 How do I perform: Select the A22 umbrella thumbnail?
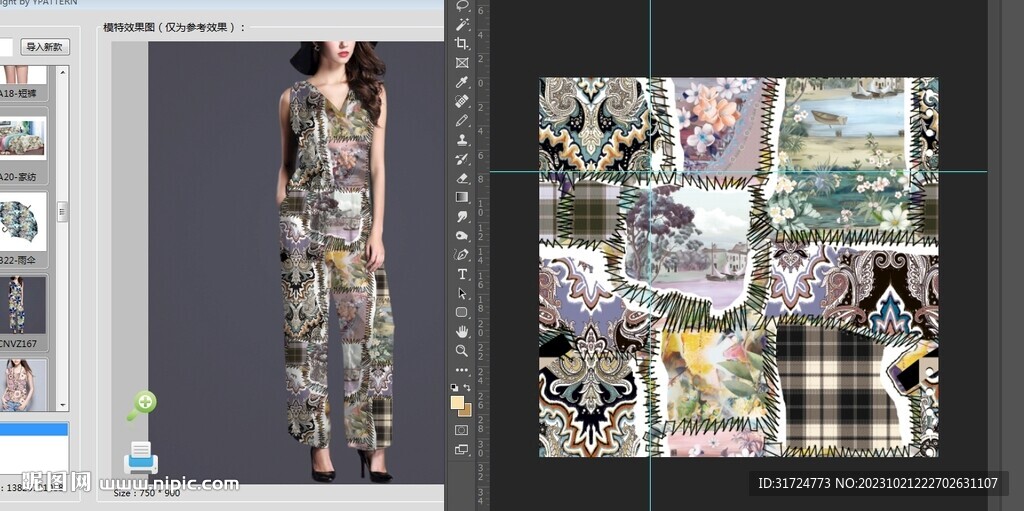(x=22, y=222)
